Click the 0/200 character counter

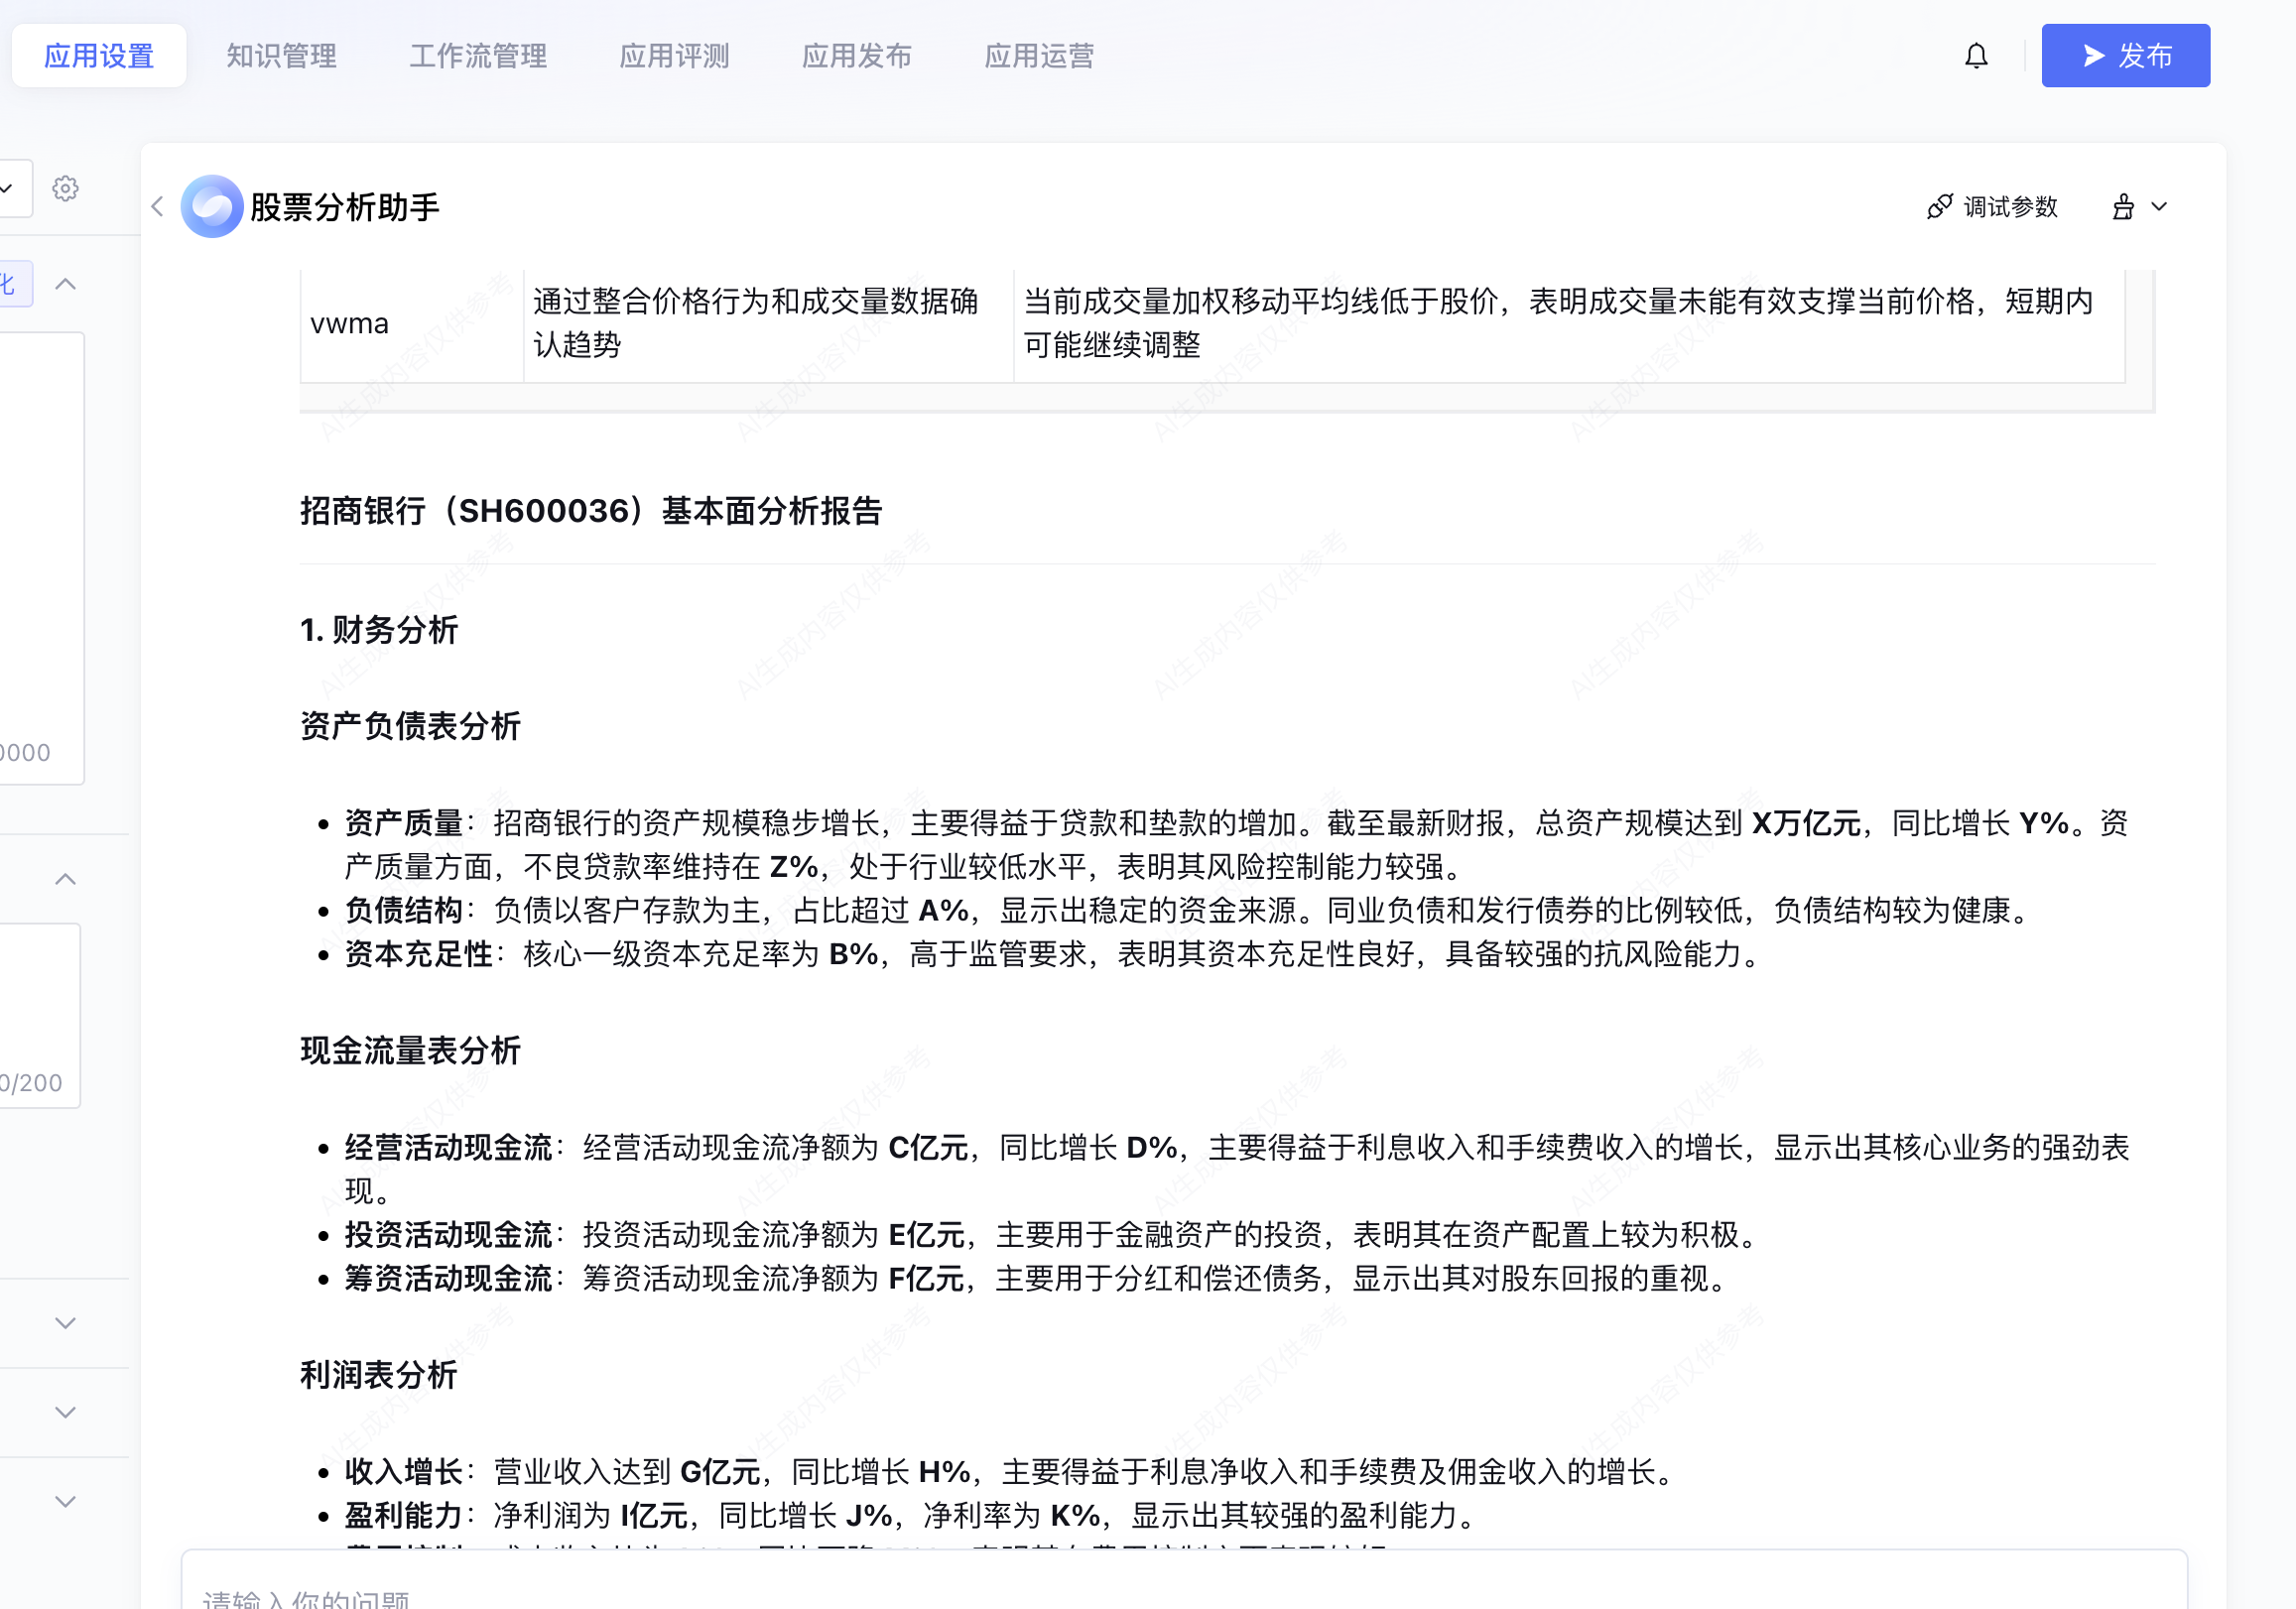[31, 1083]
